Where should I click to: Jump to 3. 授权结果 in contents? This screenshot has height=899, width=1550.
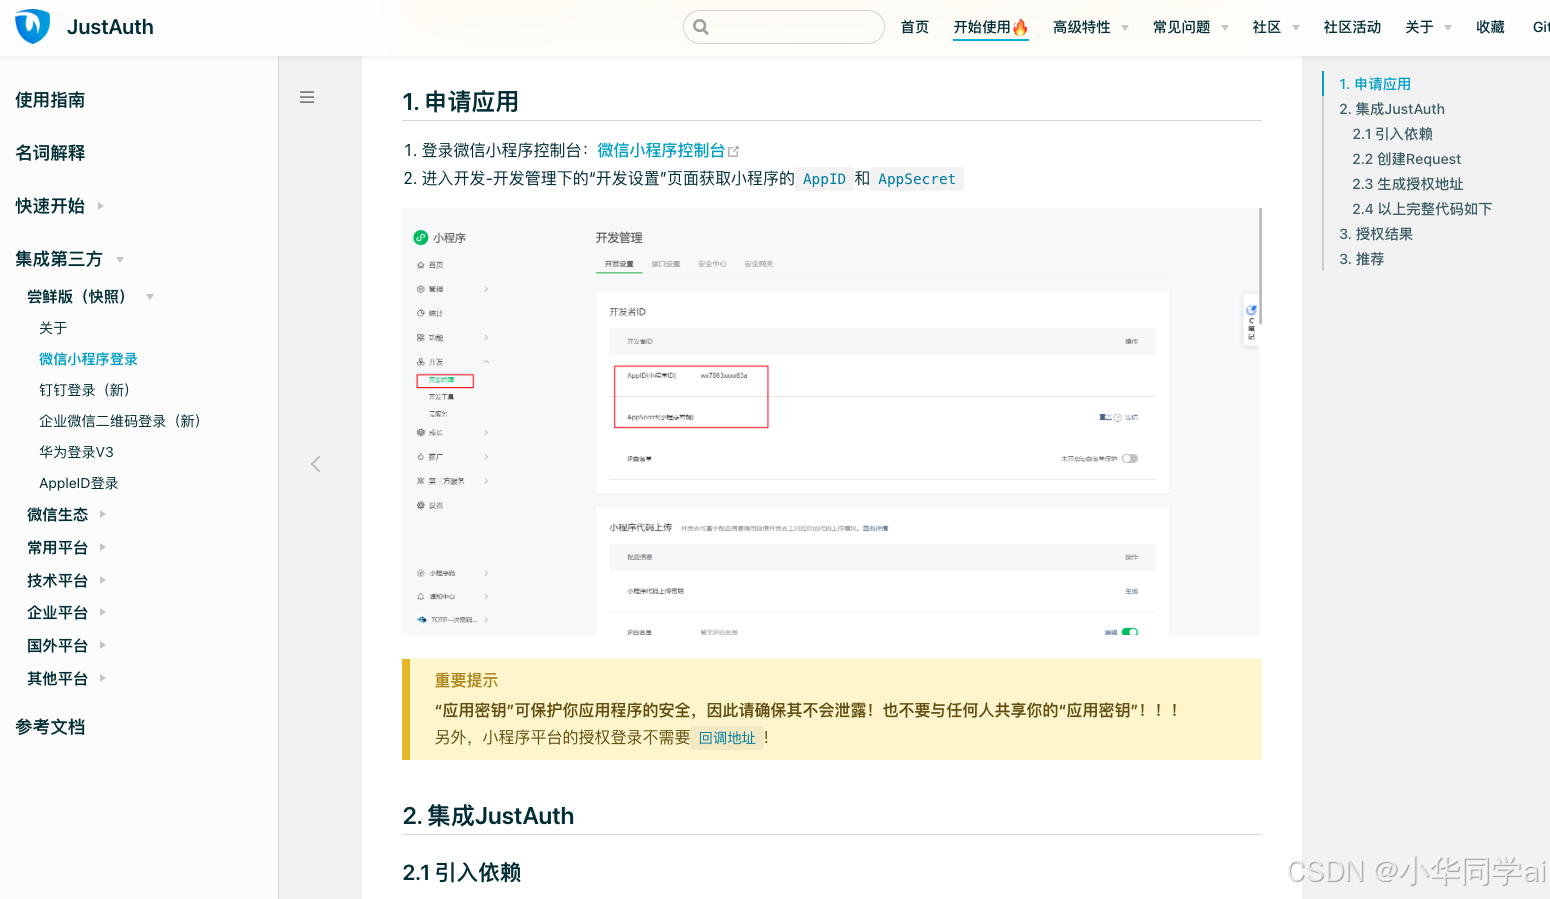click(1376, 234)
